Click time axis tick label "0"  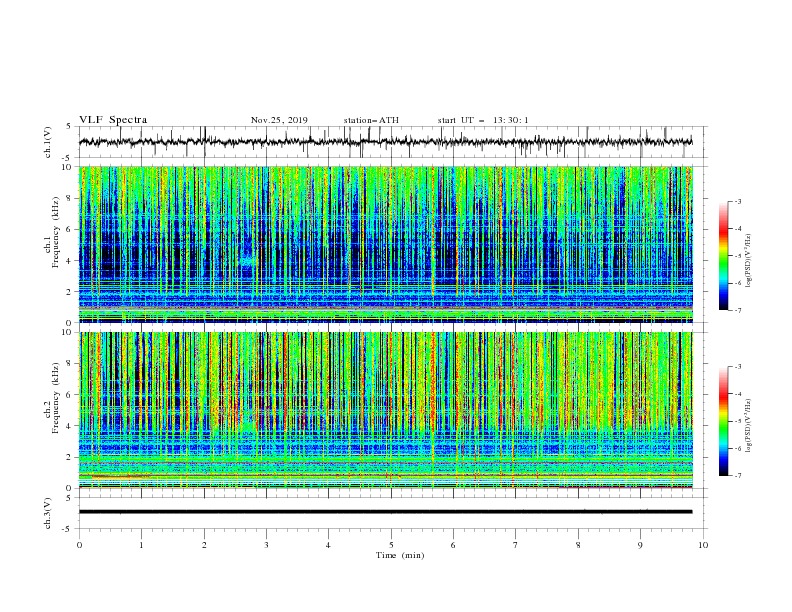pyautogui.click(x=79, y=545)
